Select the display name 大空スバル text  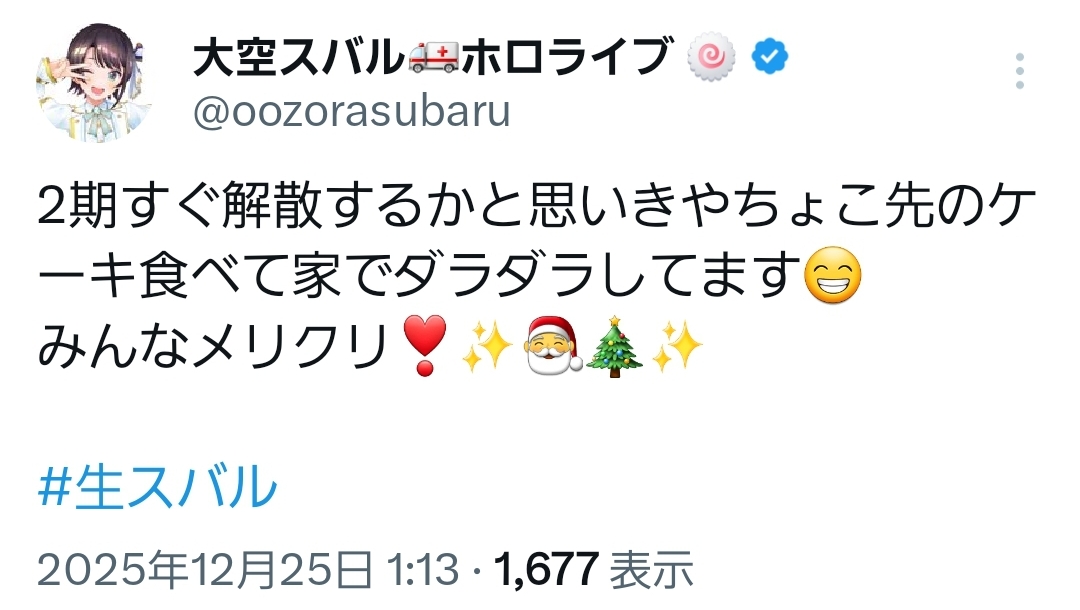(x=298, y=56)
